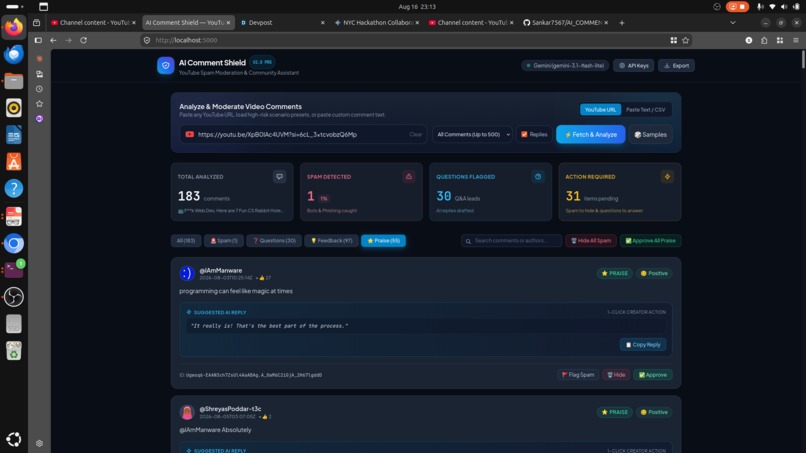Open the Samples presets

pos(650,134)
